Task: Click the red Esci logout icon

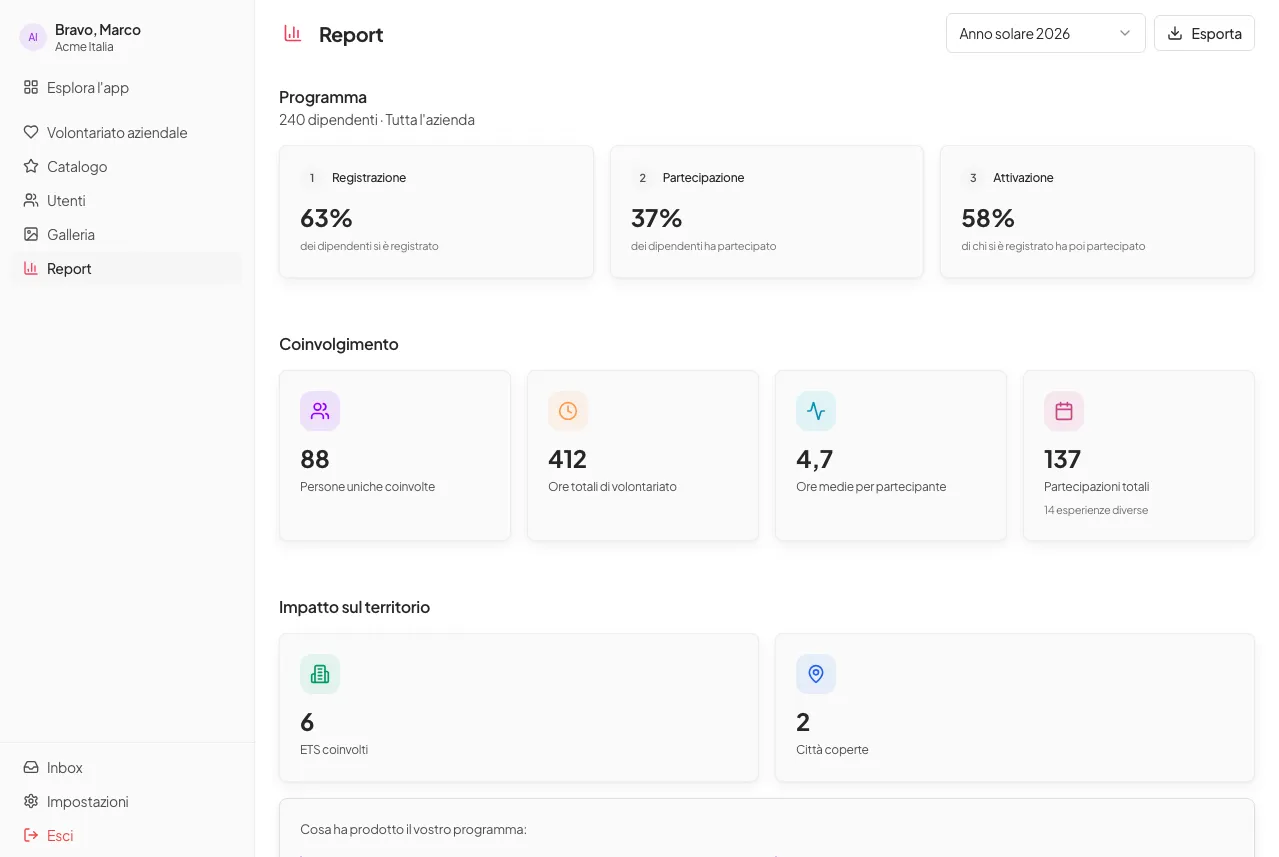Action: pyautogui.click(x=31, y=835)
